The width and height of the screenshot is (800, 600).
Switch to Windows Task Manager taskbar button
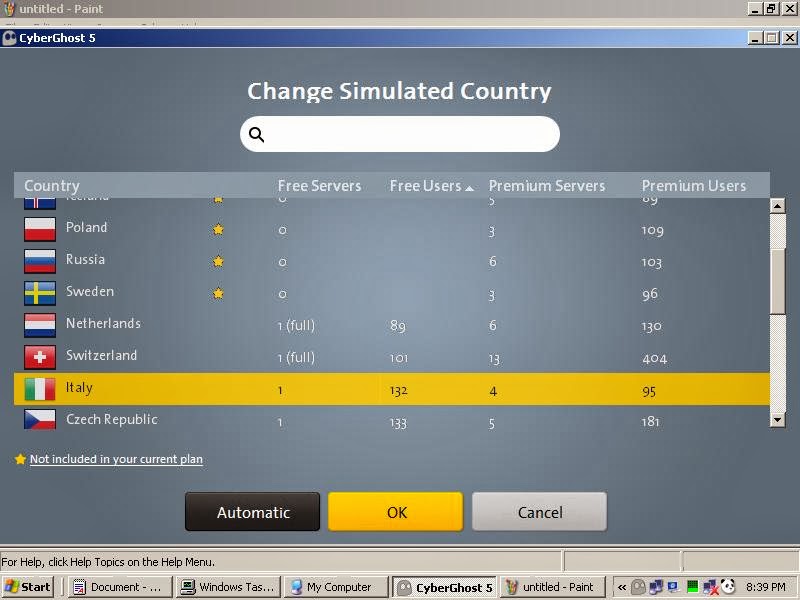point(229,587)
